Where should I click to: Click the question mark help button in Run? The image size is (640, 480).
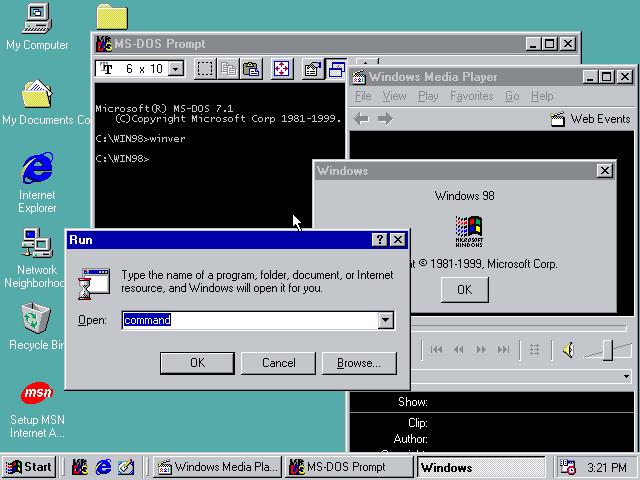[380, 240]
